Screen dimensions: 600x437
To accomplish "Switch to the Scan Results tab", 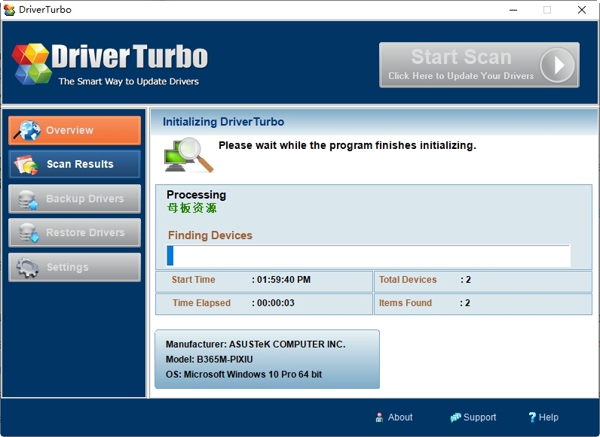I will 80,164.
